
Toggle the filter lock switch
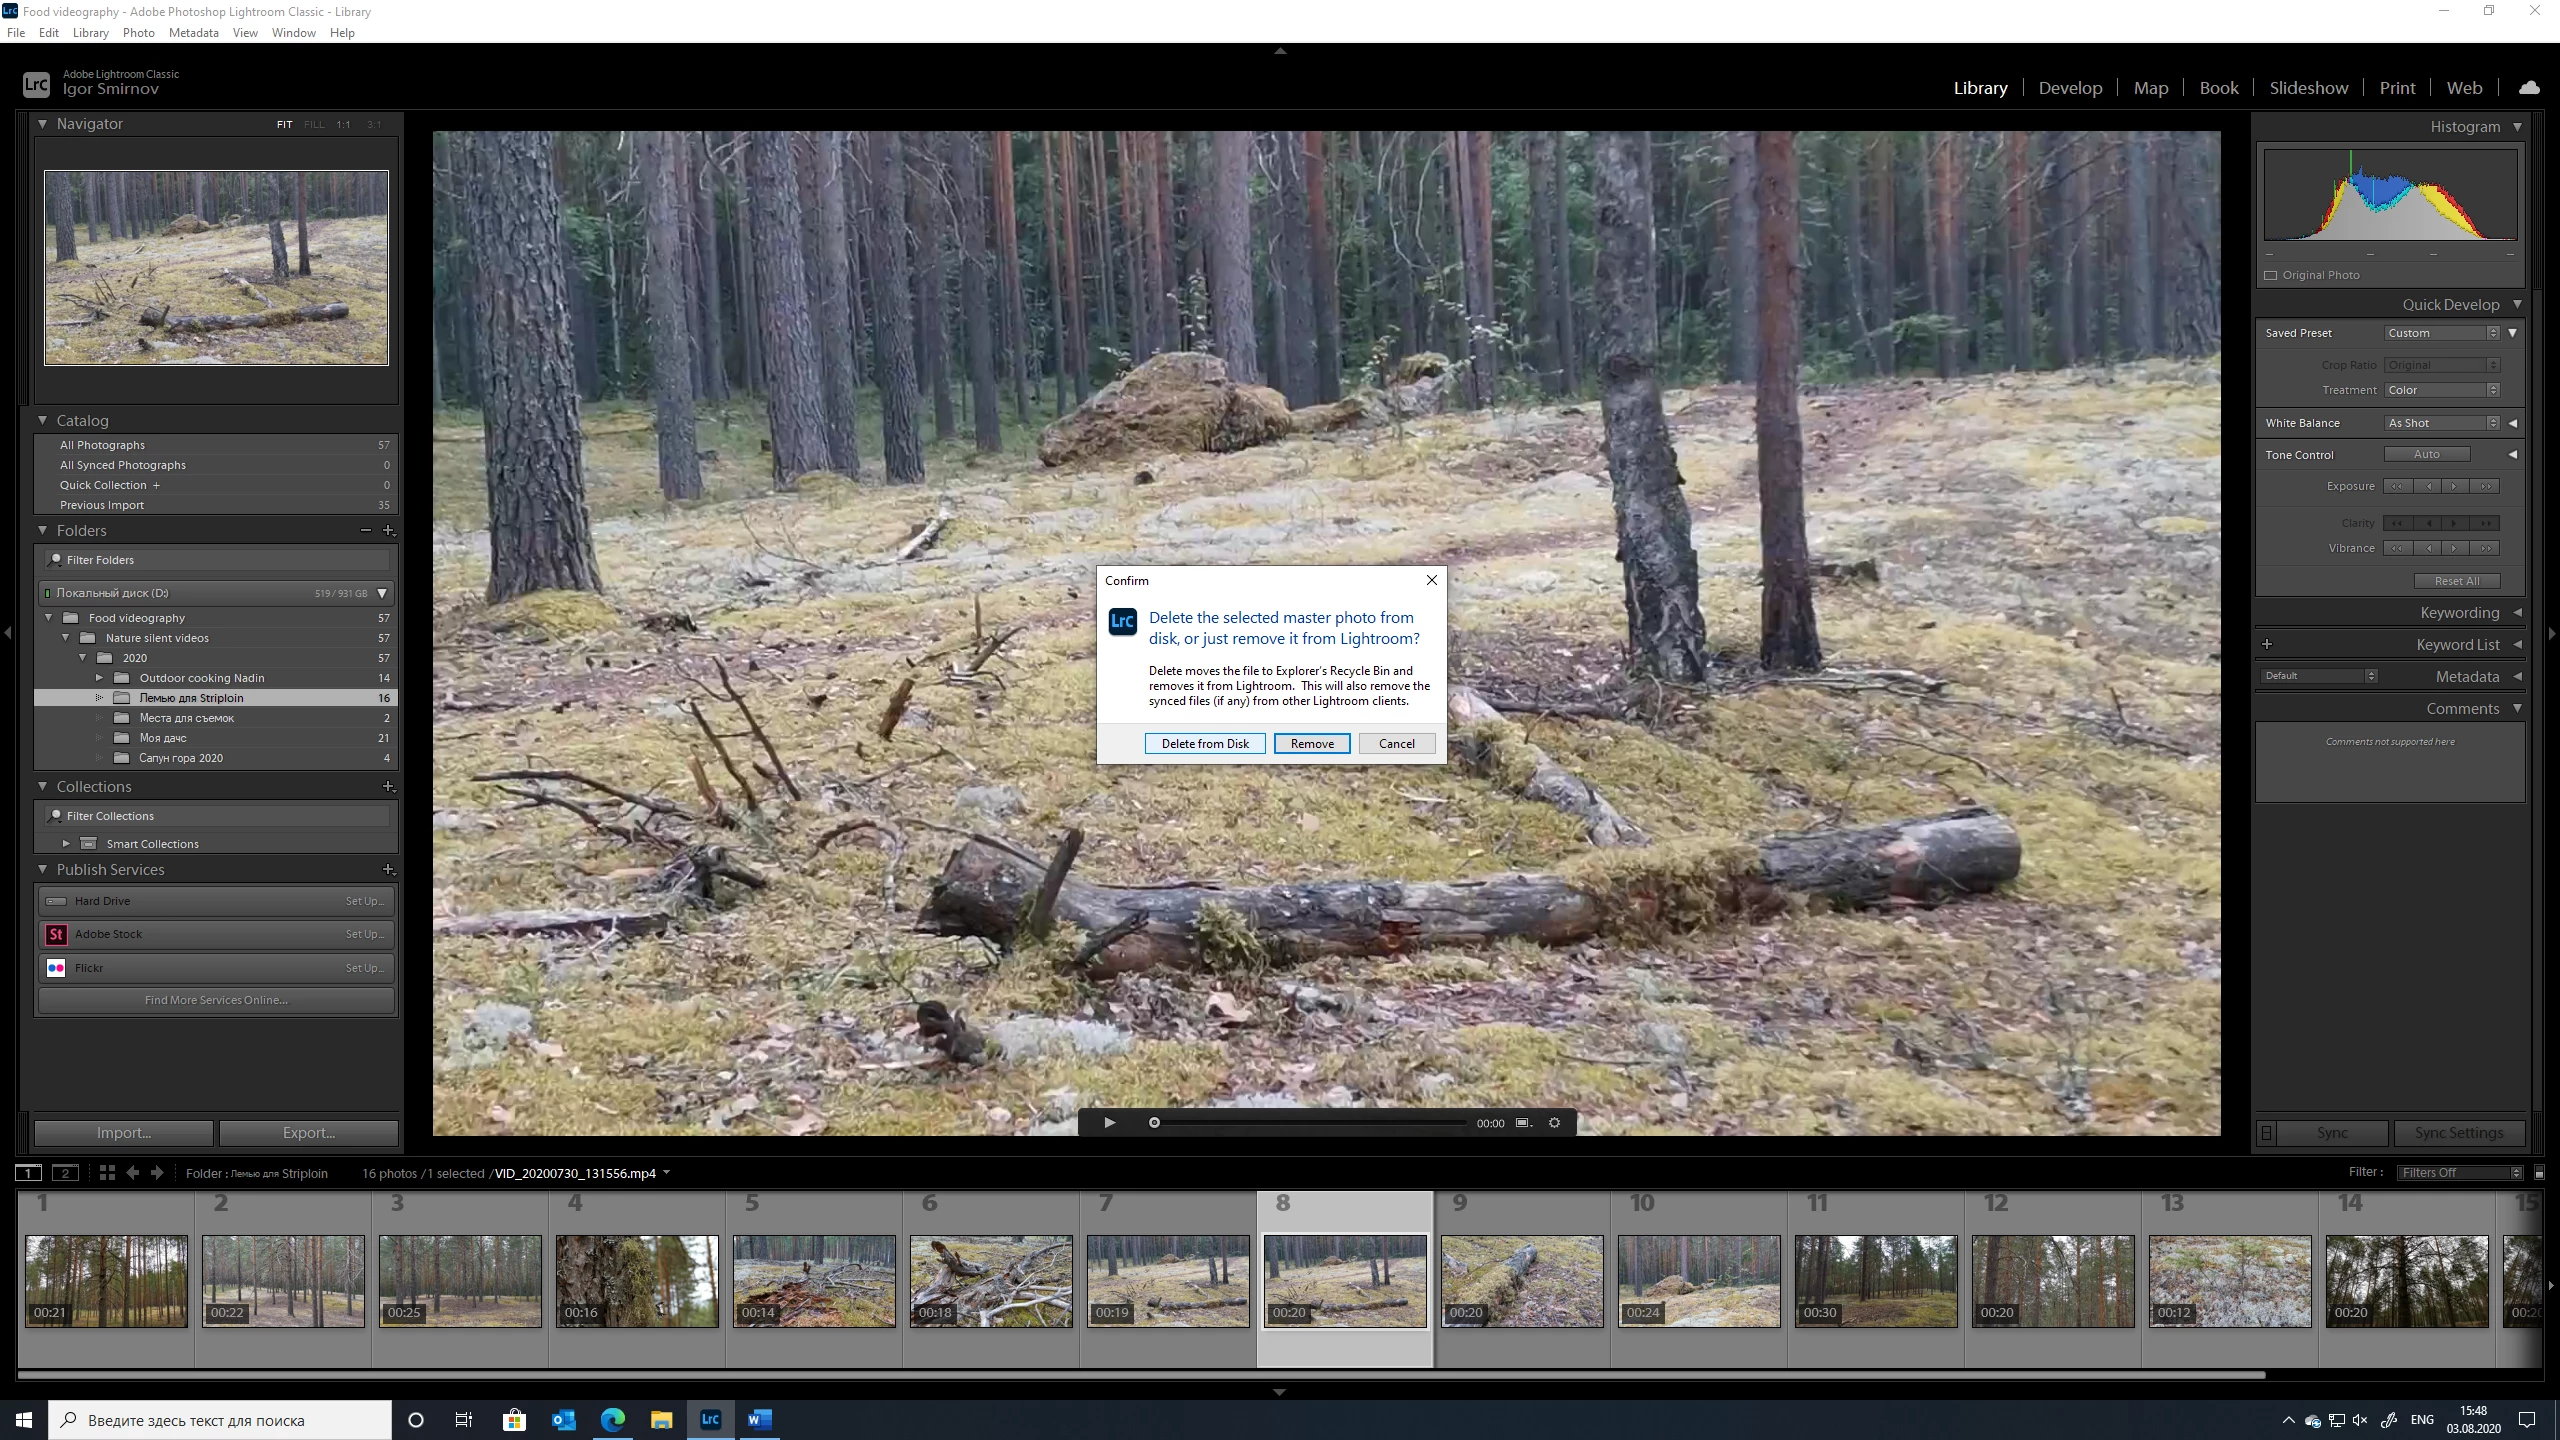point(2539,1173)
